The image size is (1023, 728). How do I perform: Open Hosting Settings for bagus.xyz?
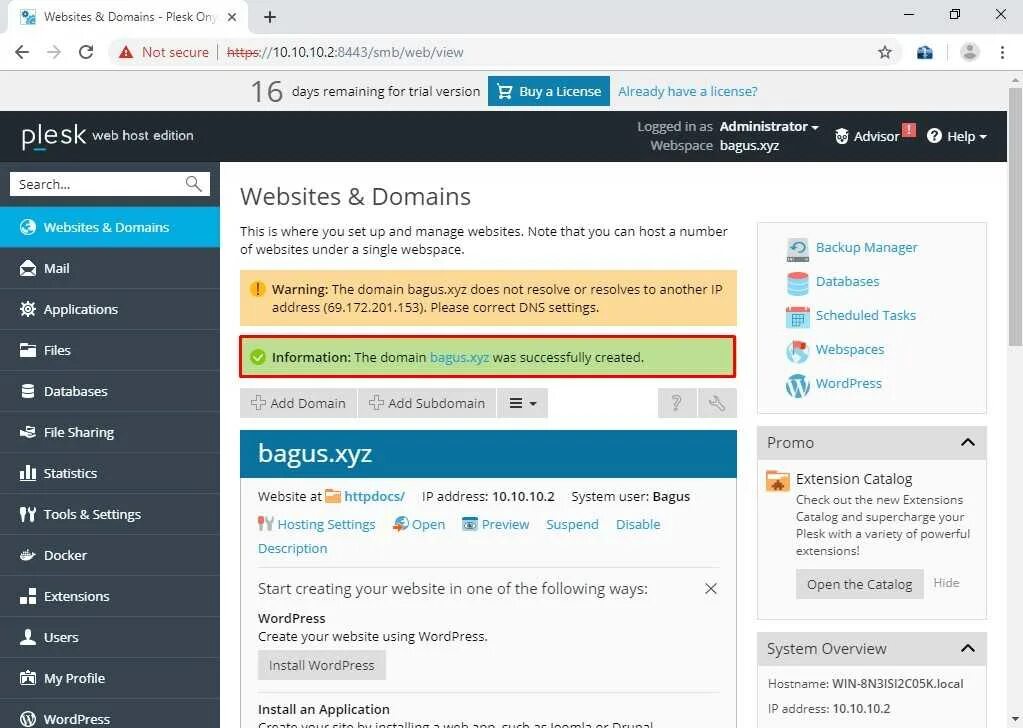coord(326,524)
